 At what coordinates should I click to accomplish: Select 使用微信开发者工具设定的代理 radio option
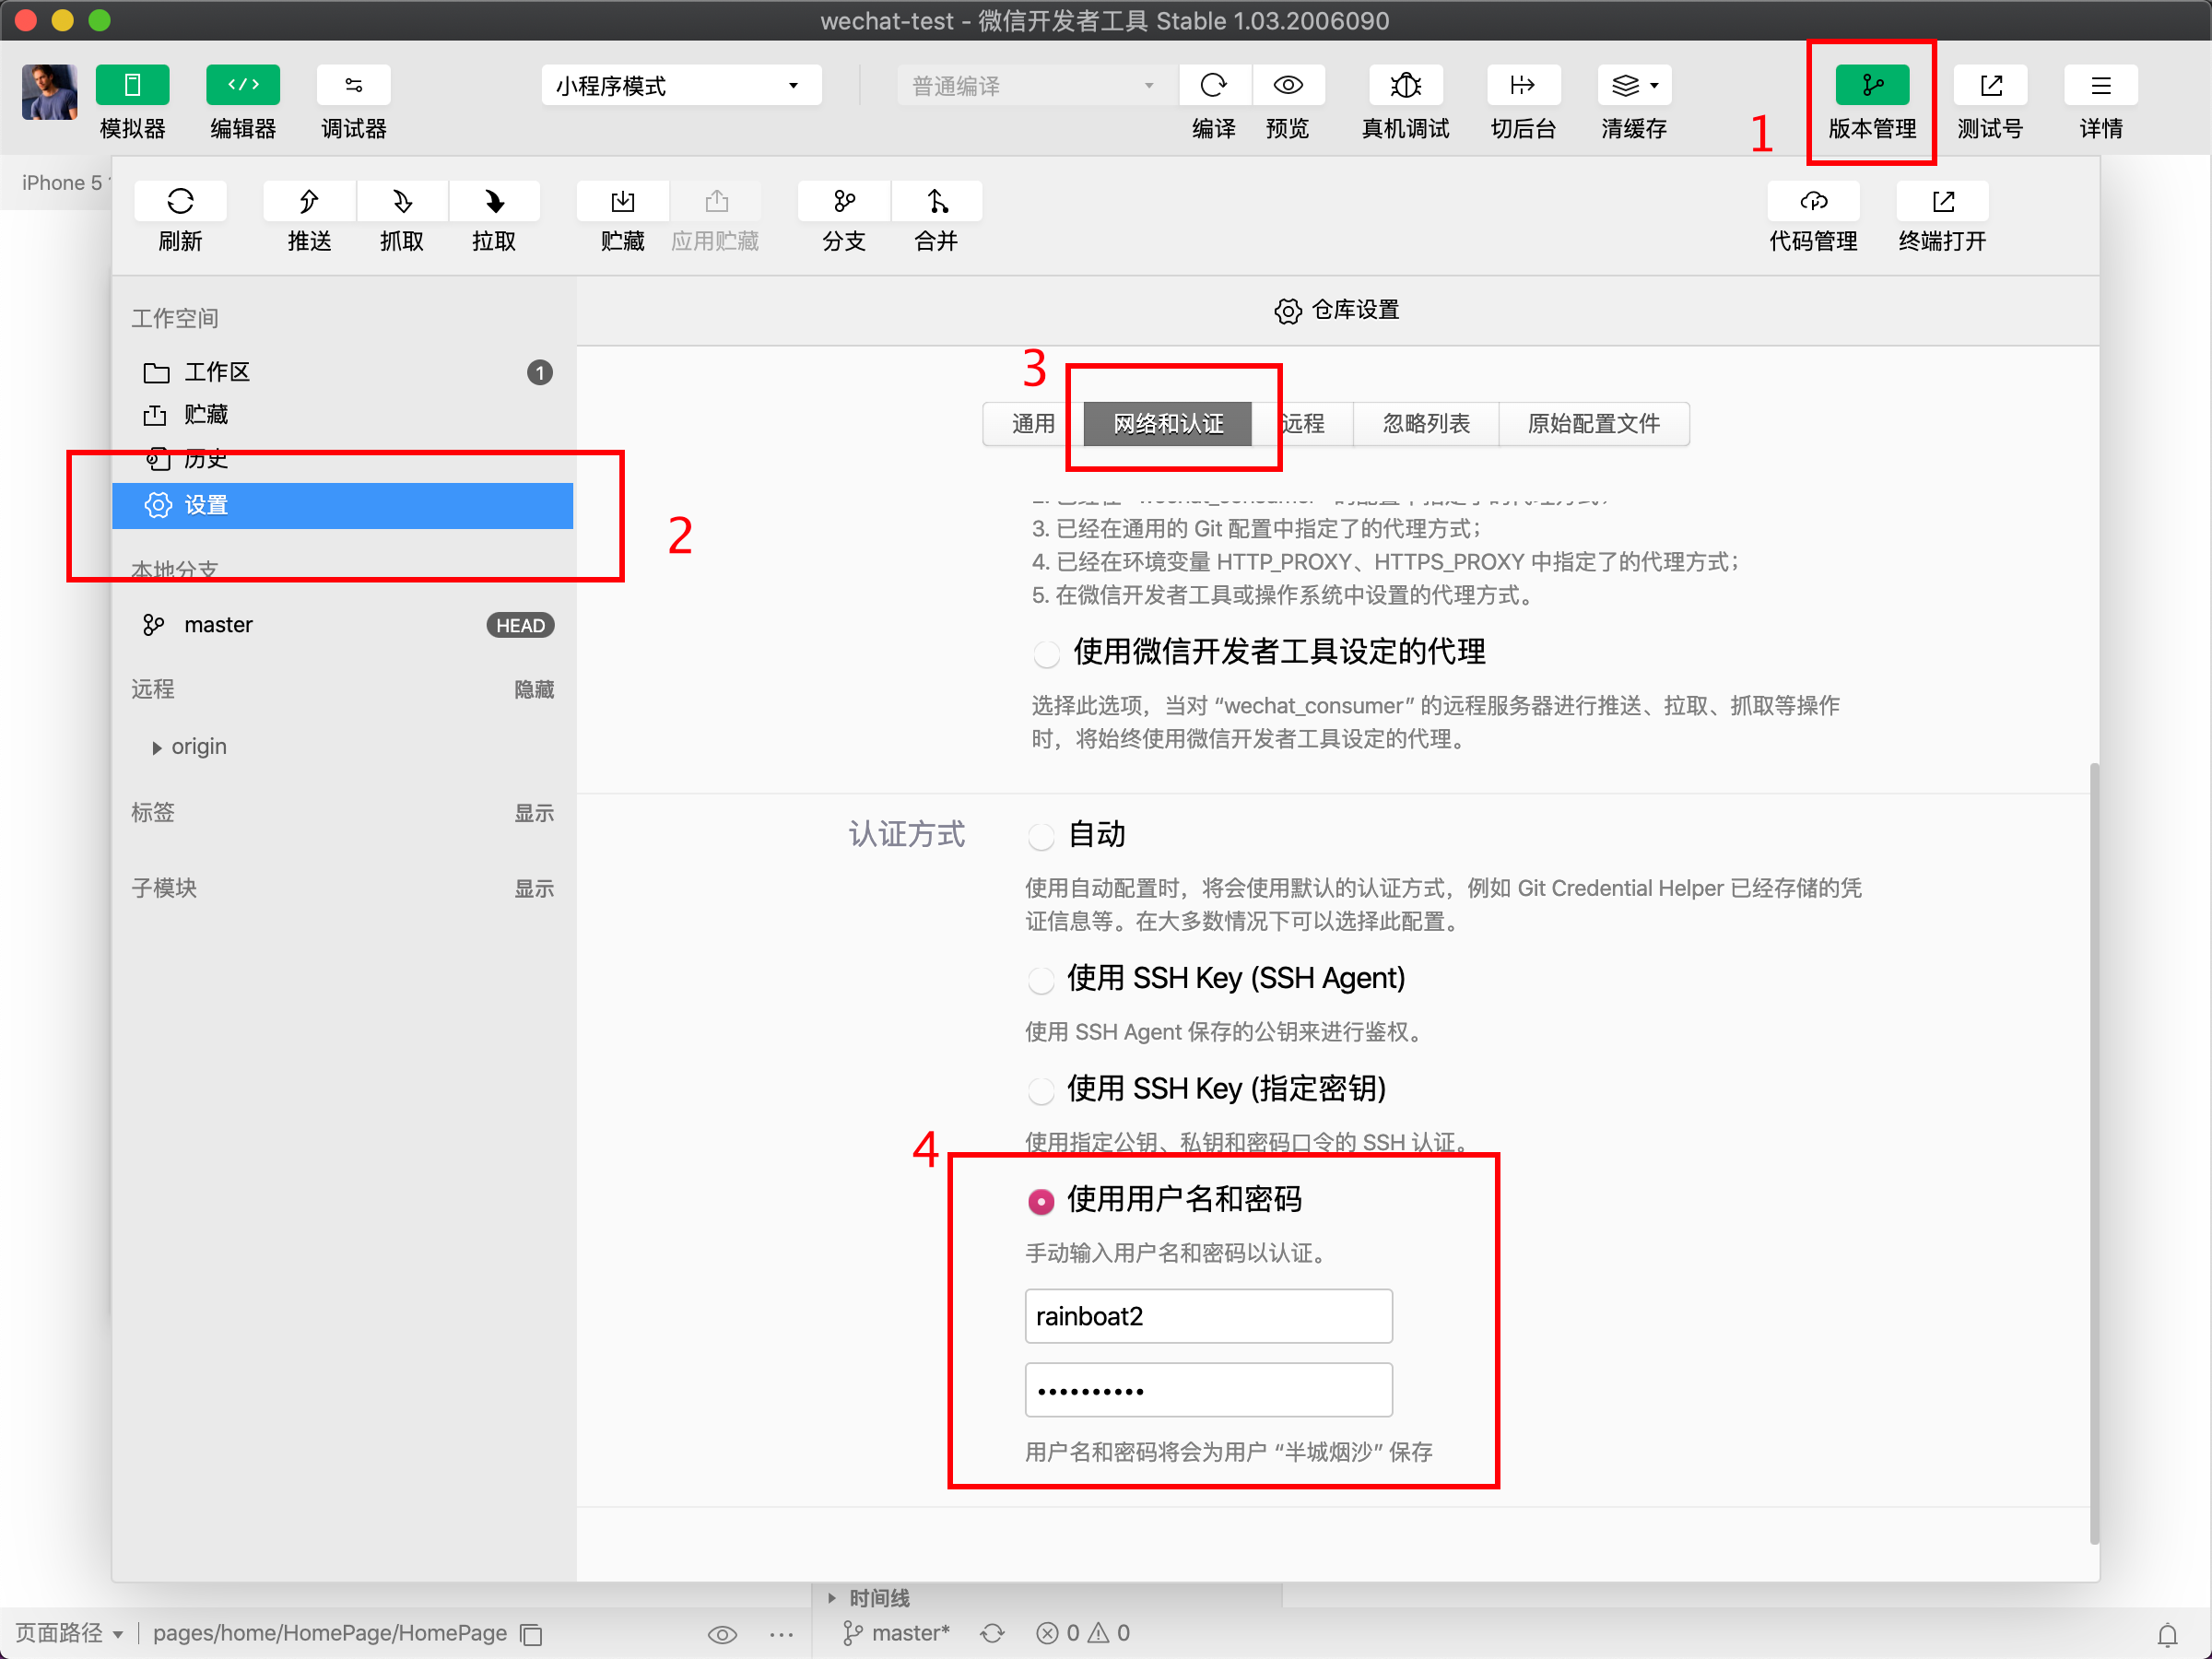1046,654
